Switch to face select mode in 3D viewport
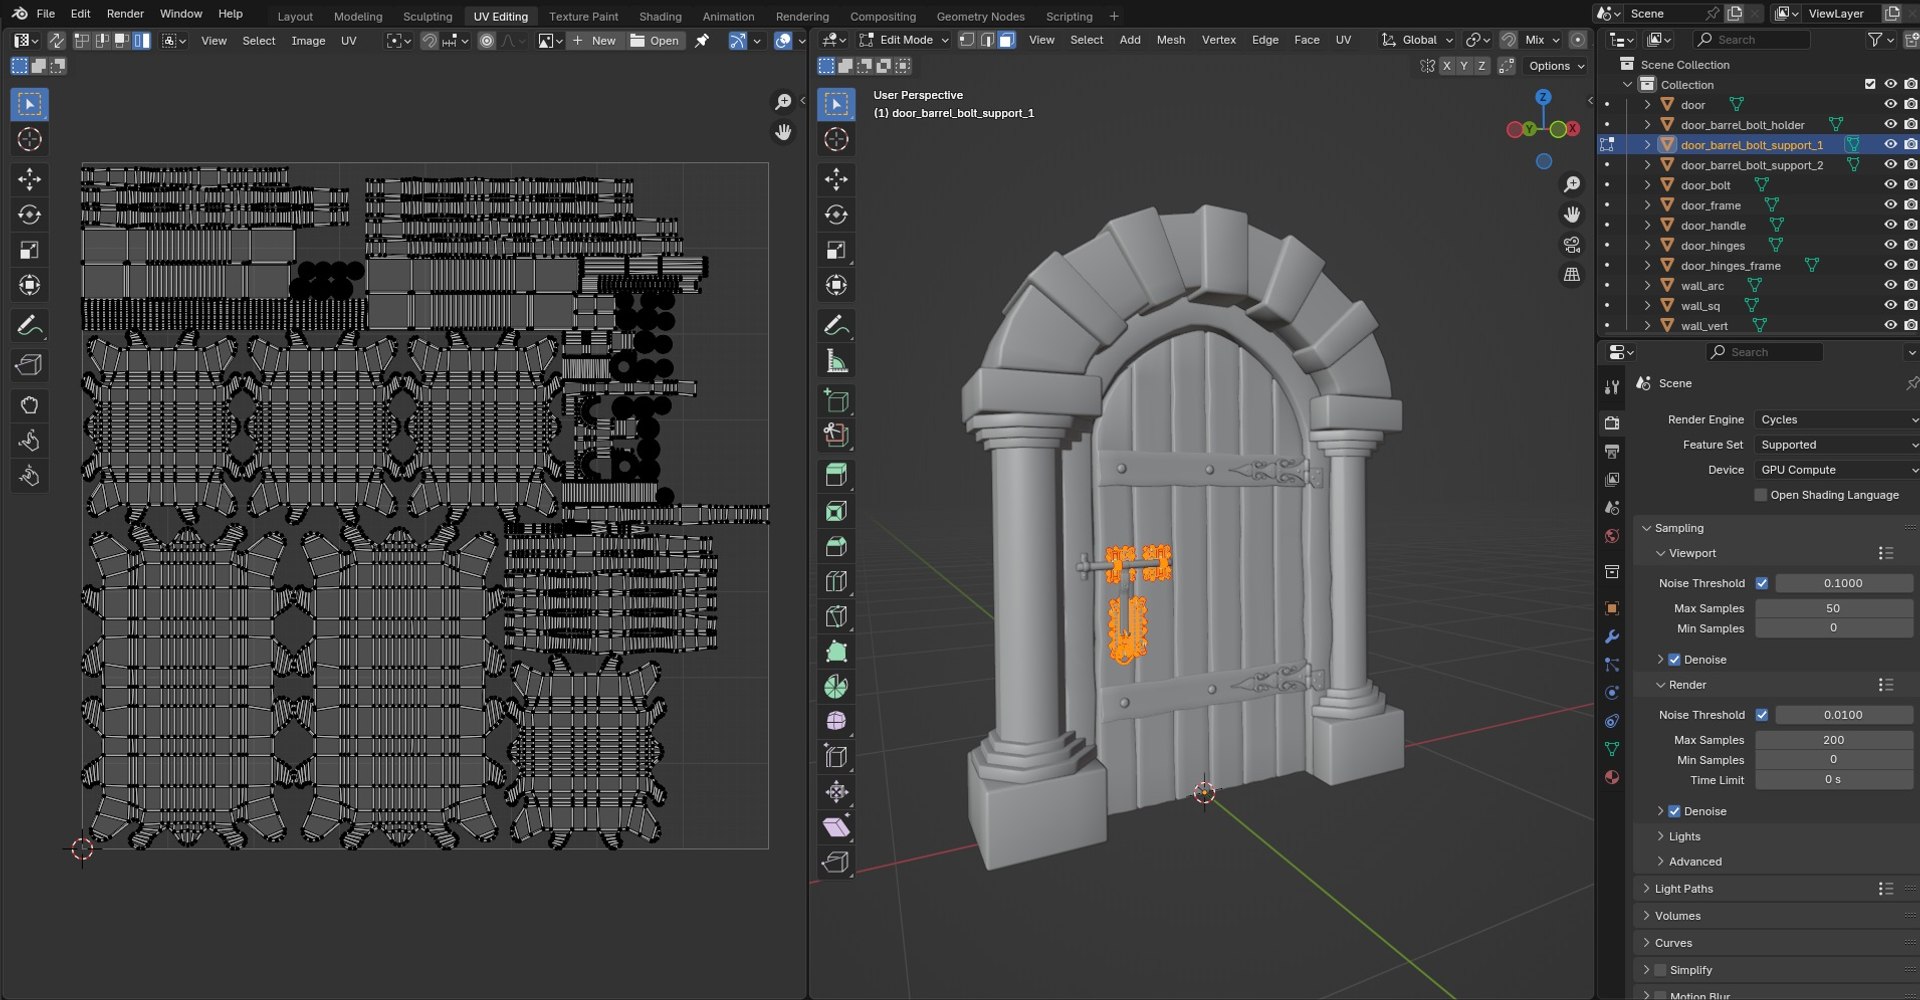This screenshot has height=1000, width=1920. (1007, 40)
